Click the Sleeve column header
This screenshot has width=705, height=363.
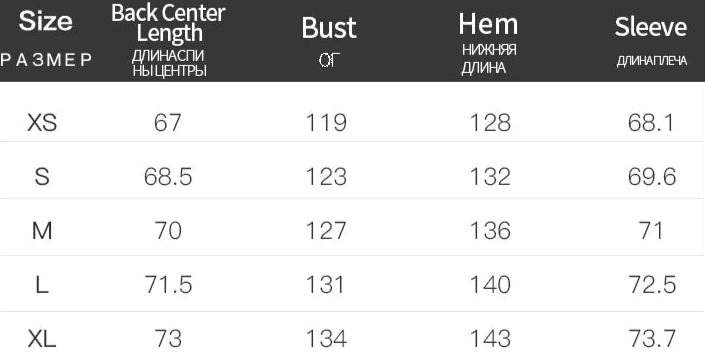pos(651,27)
